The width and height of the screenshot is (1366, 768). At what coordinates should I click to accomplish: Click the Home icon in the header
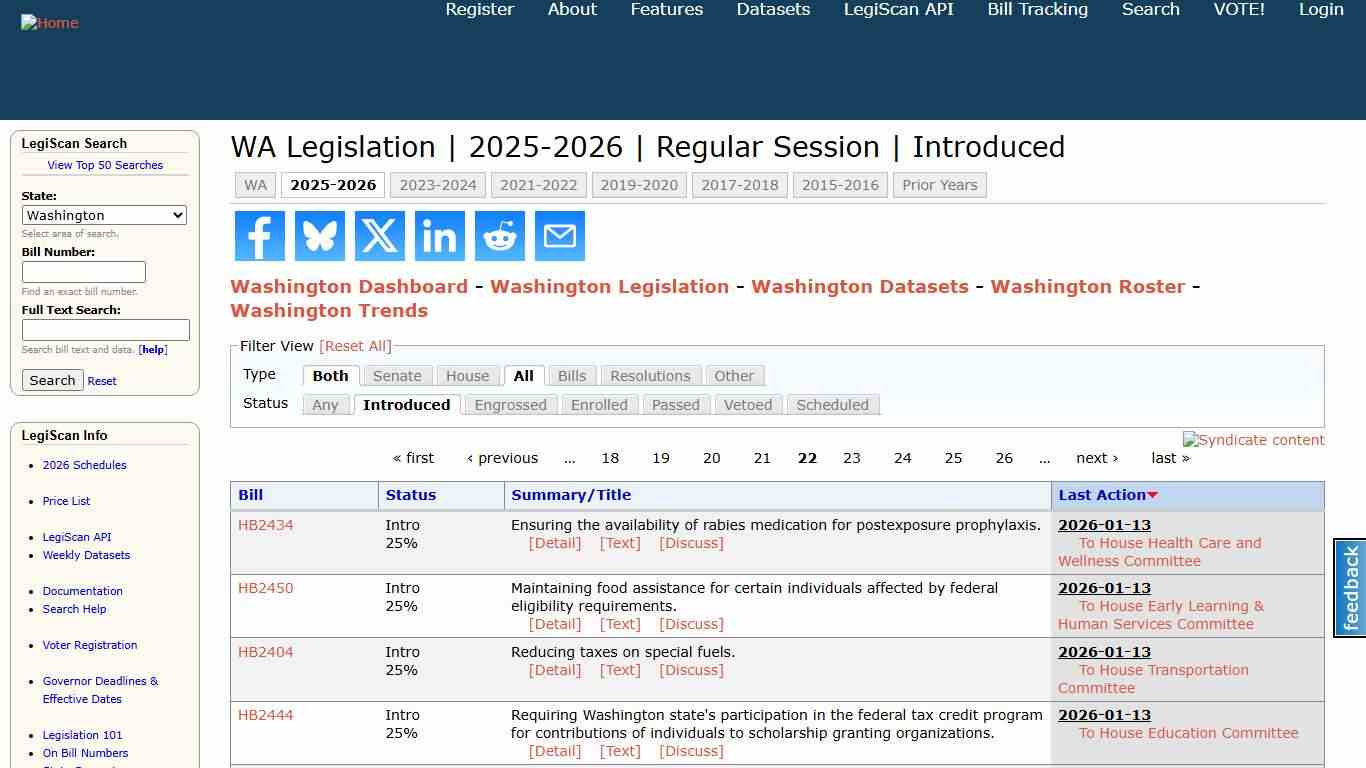point(49,22)
